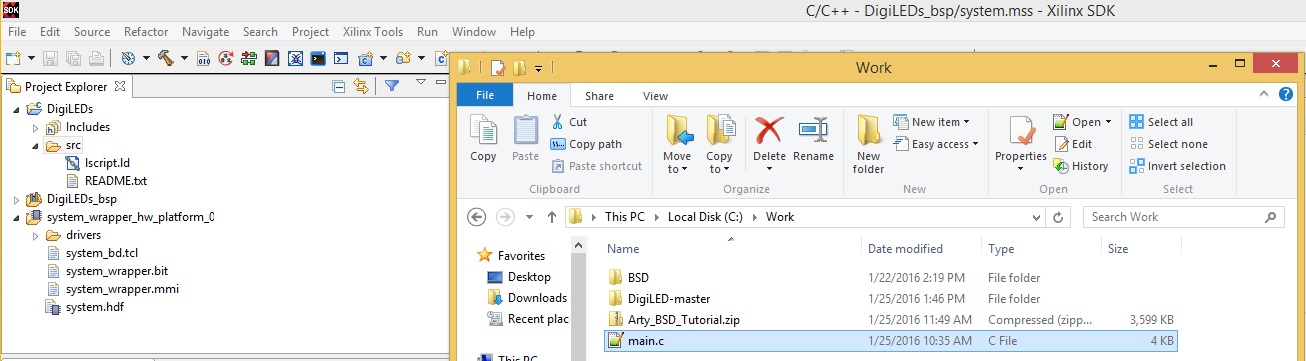The width and height of the screenshot is (1306, 361).
Task: Click the green Program FPGA icon
Action: [249, 58]
